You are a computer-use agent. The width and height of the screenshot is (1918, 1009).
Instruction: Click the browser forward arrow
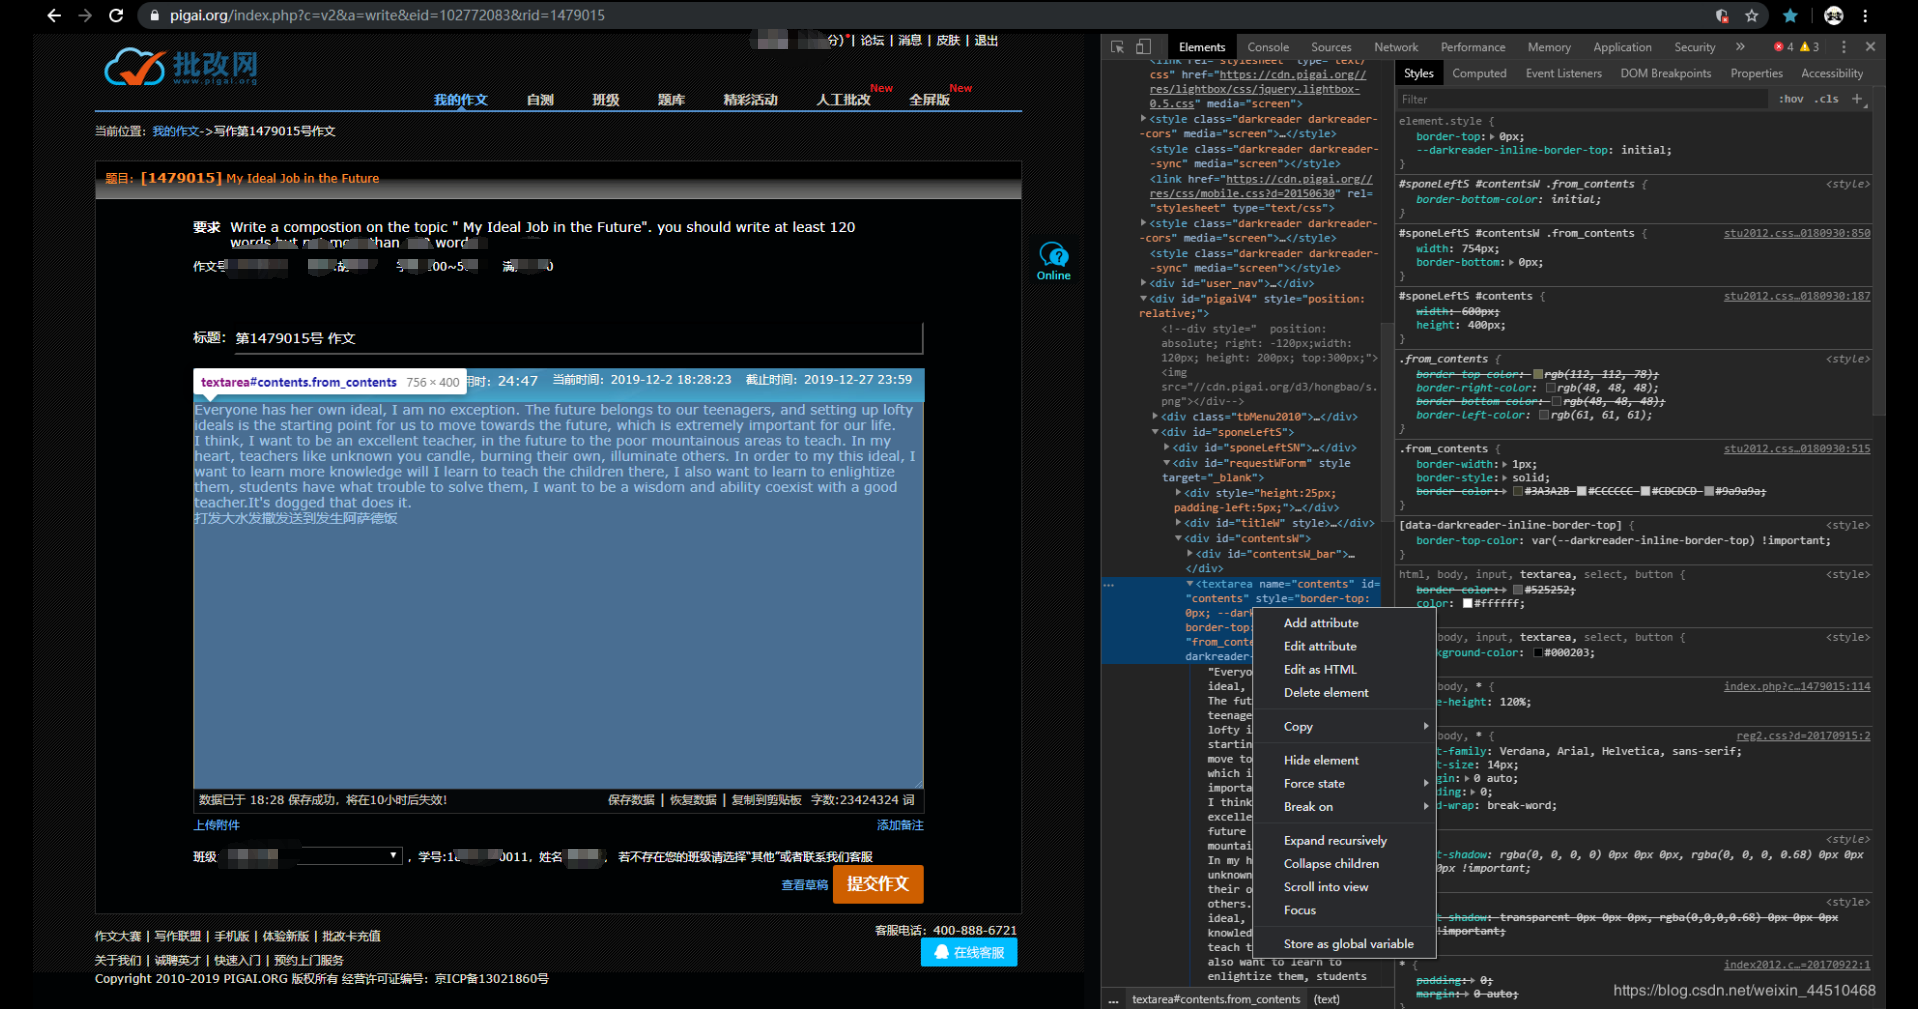(85, 15)
